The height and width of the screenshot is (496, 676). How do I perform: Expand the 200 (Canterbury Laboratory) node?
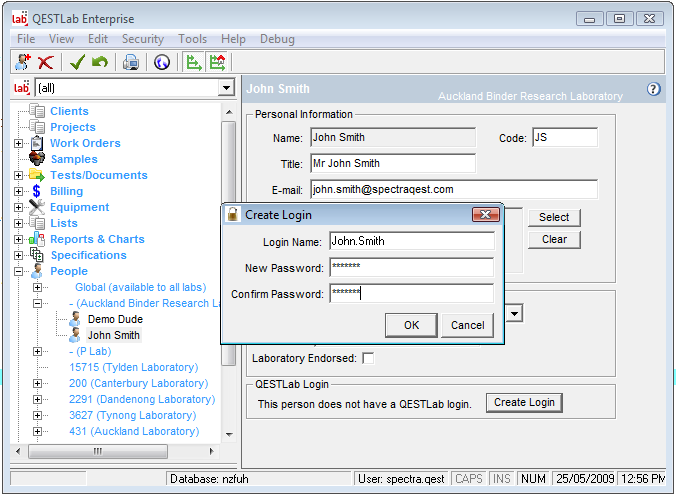click(x=38, y=383)
